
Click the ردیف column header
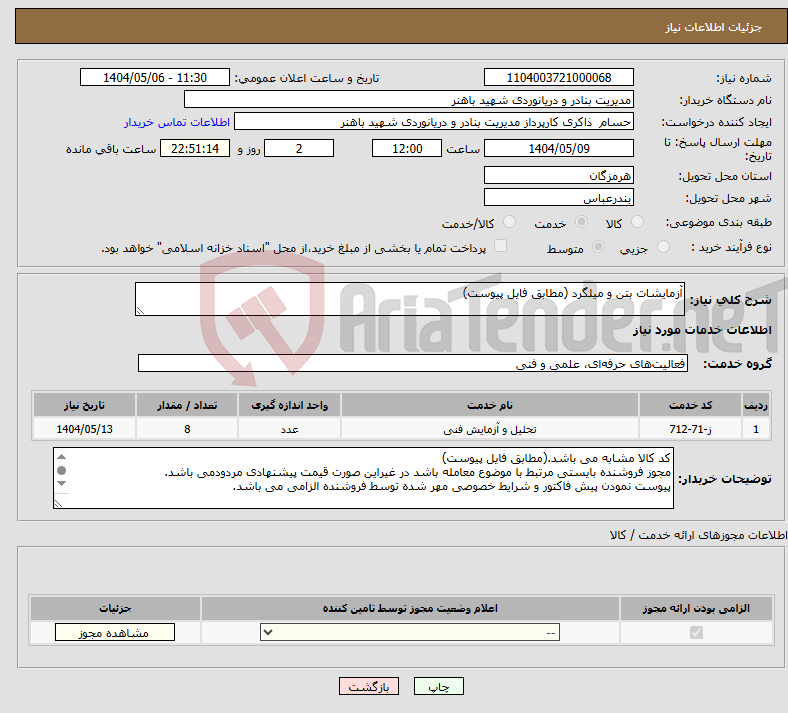[756, 405]
